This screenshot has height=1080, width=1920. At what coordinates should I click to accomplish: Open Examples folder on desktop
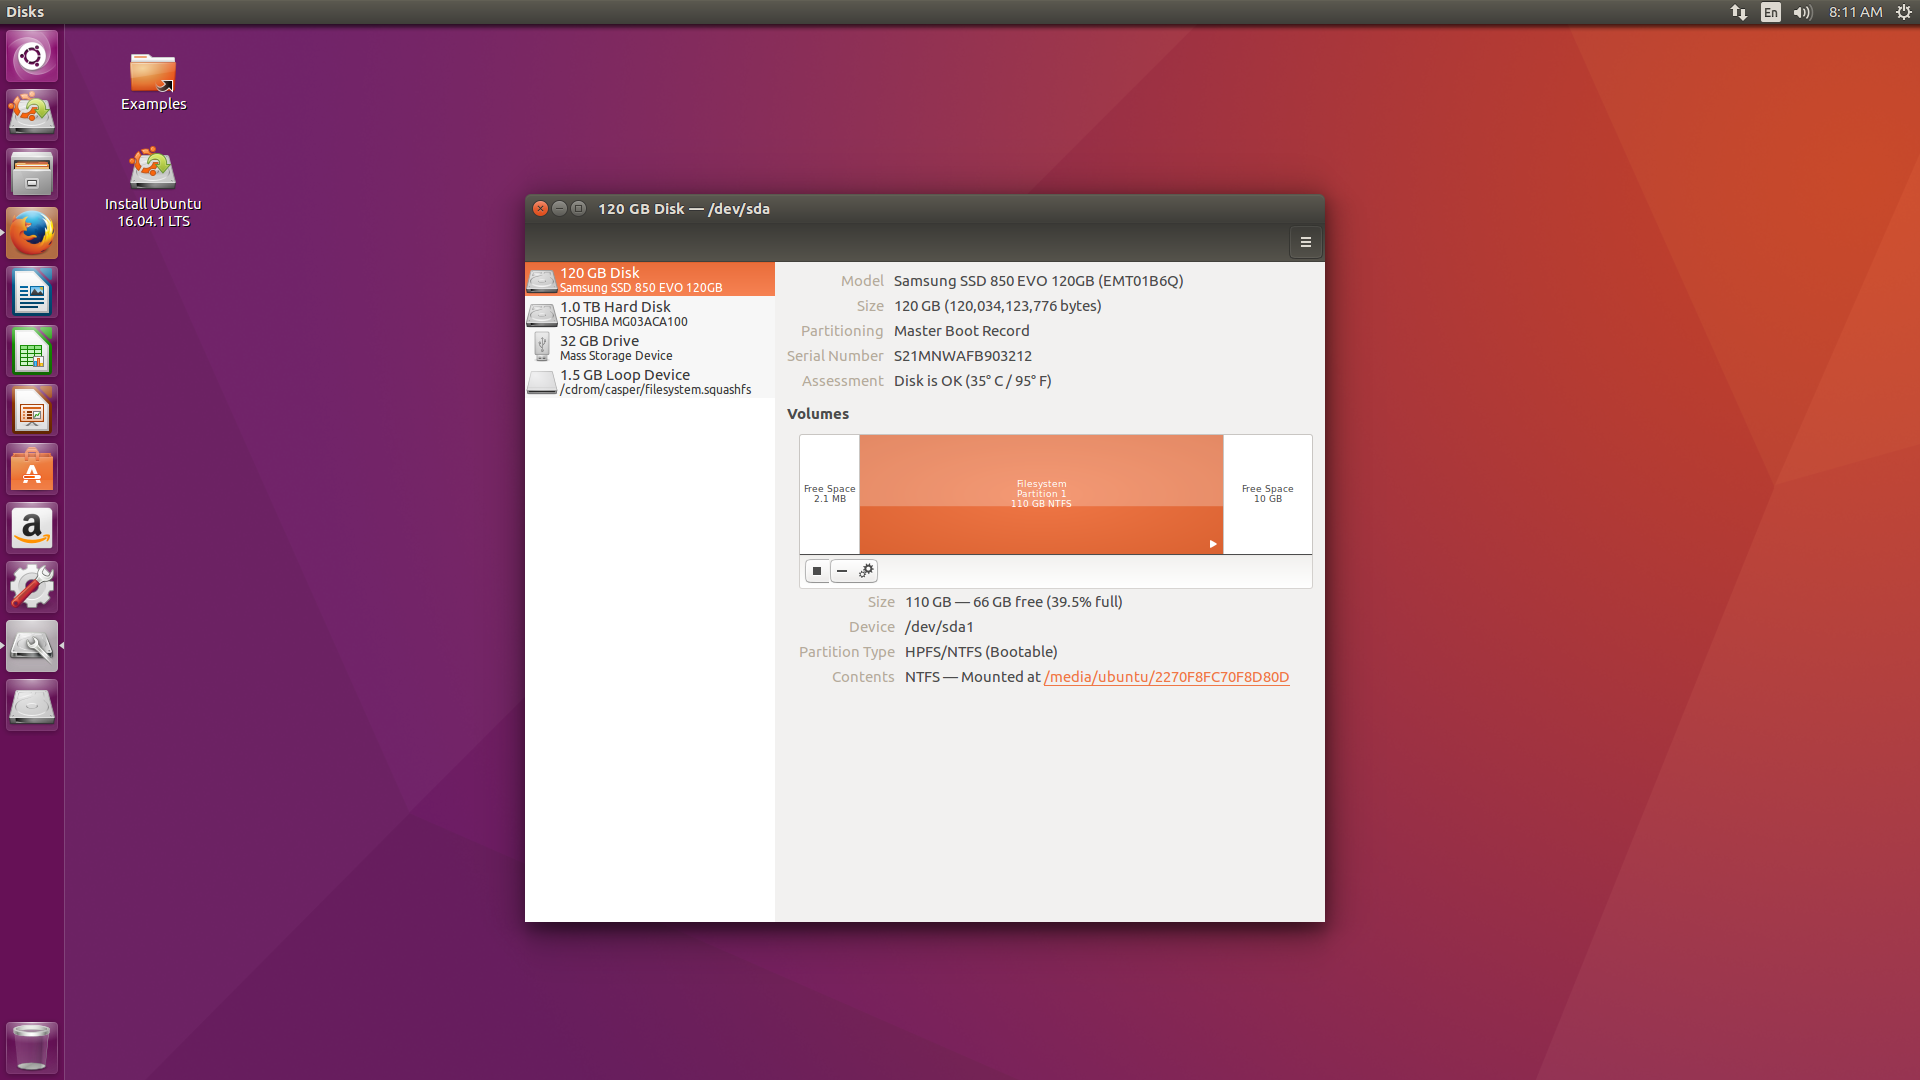[153, 82]
